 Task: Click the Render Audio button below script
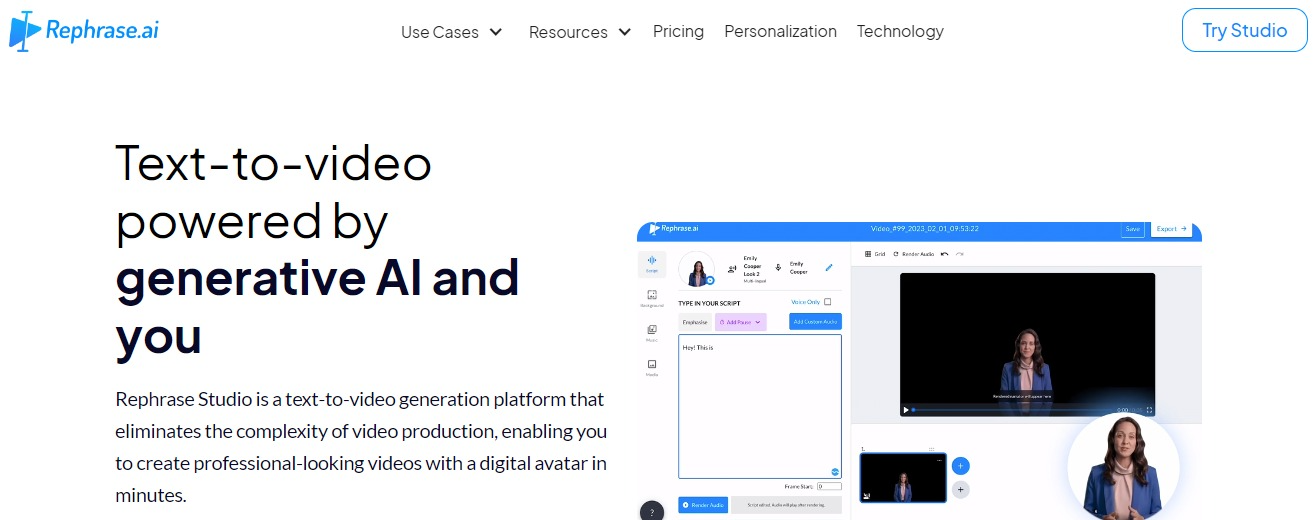[703, 505]
